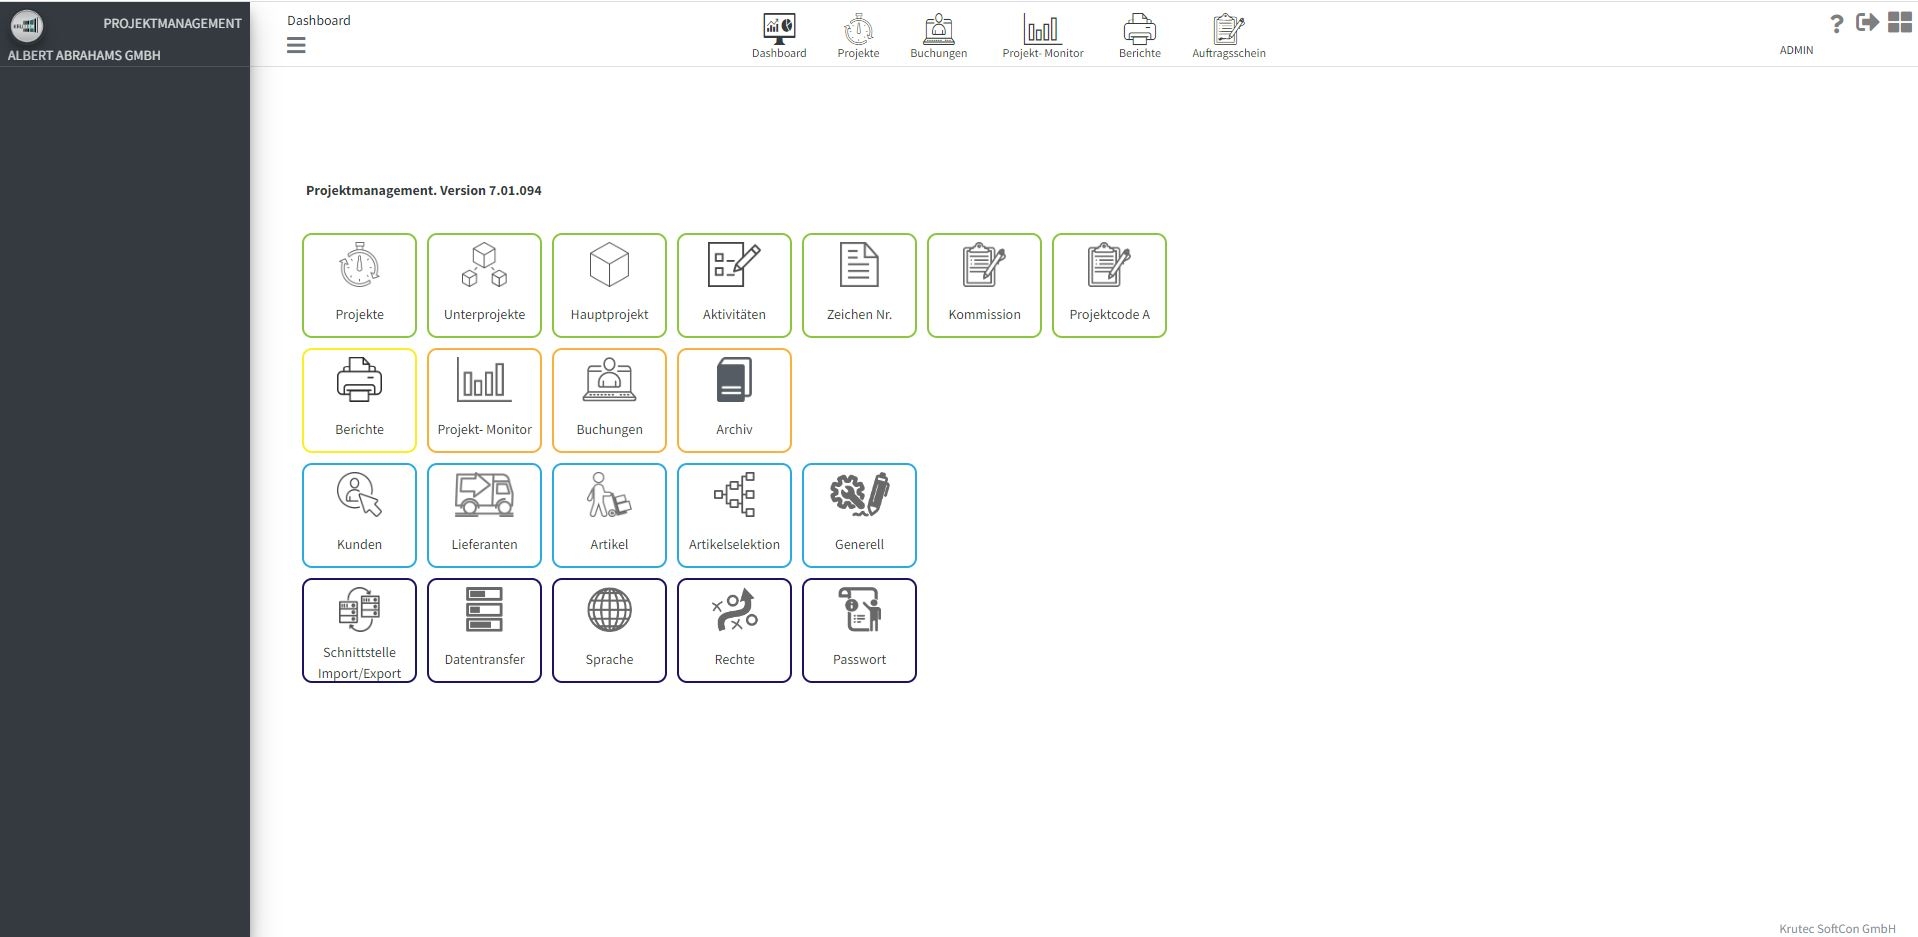
Task: Go to Auftragsschein in top toolbar
Action: pos(1229,36)
